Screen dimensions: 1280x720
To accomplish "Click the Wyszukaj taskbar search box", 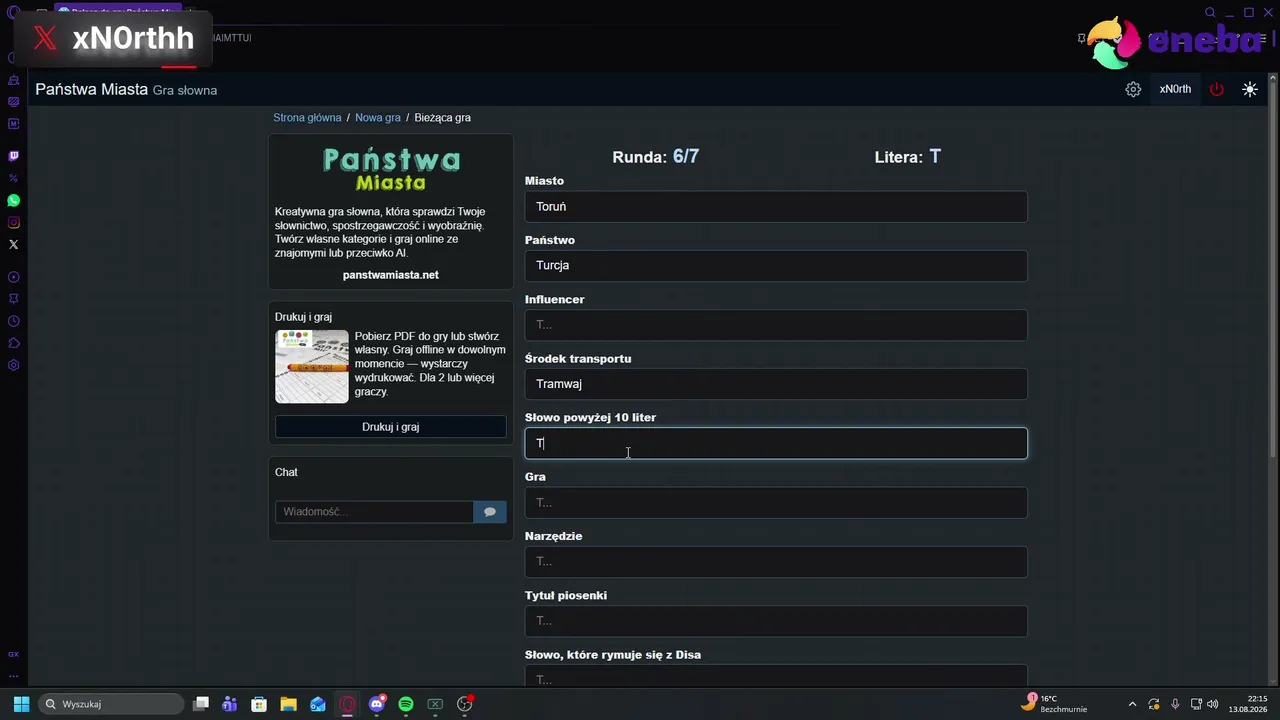I will (x=110, y=704).
